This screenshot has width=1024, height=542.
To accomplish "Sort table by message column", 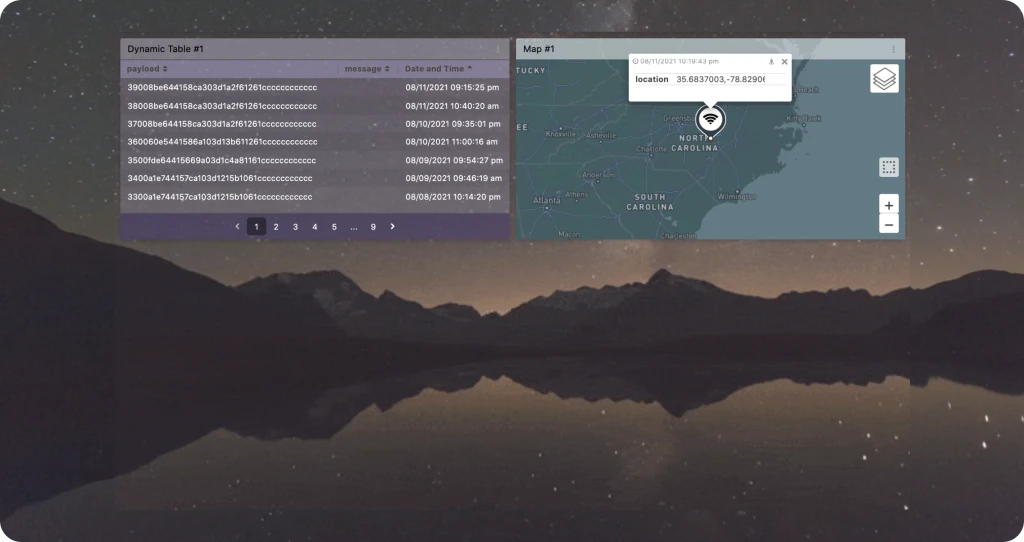I will (x=367, y=69).
